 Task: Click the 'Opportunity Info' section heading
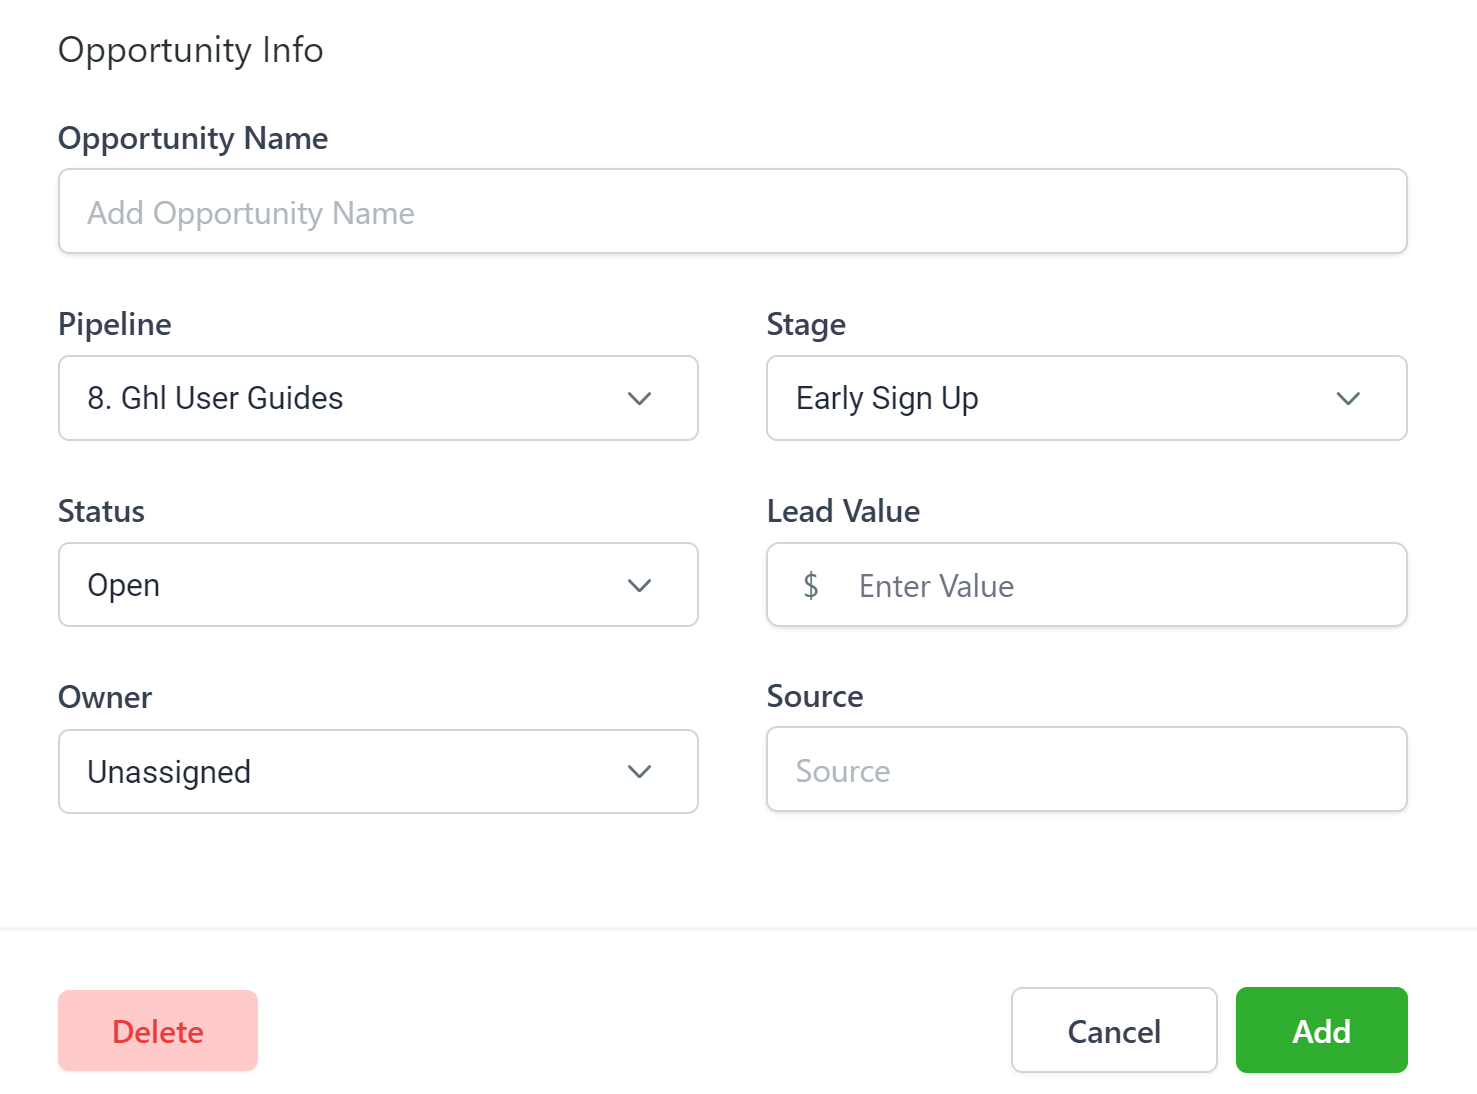click(191, 50)
